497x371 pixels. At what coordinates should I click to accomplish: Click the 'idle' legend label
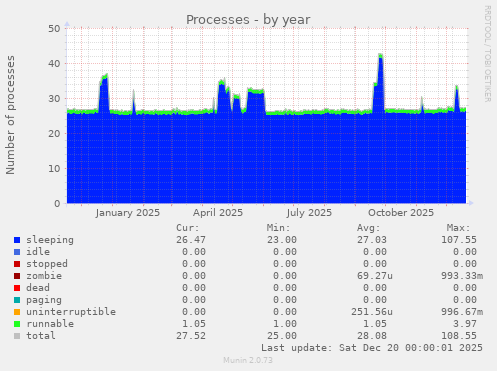[38, 252]
